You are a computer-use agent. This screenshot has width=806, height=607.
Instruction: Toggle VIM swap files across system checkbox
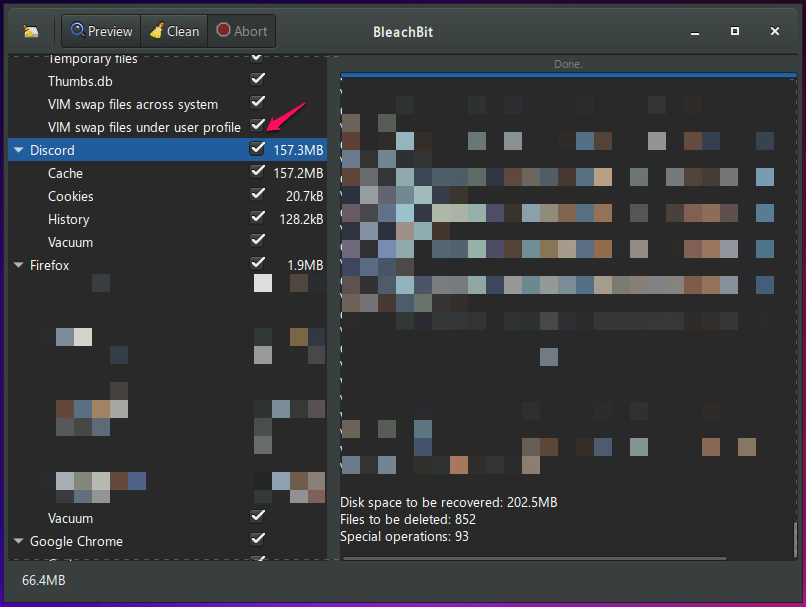(x=258, y=102)
